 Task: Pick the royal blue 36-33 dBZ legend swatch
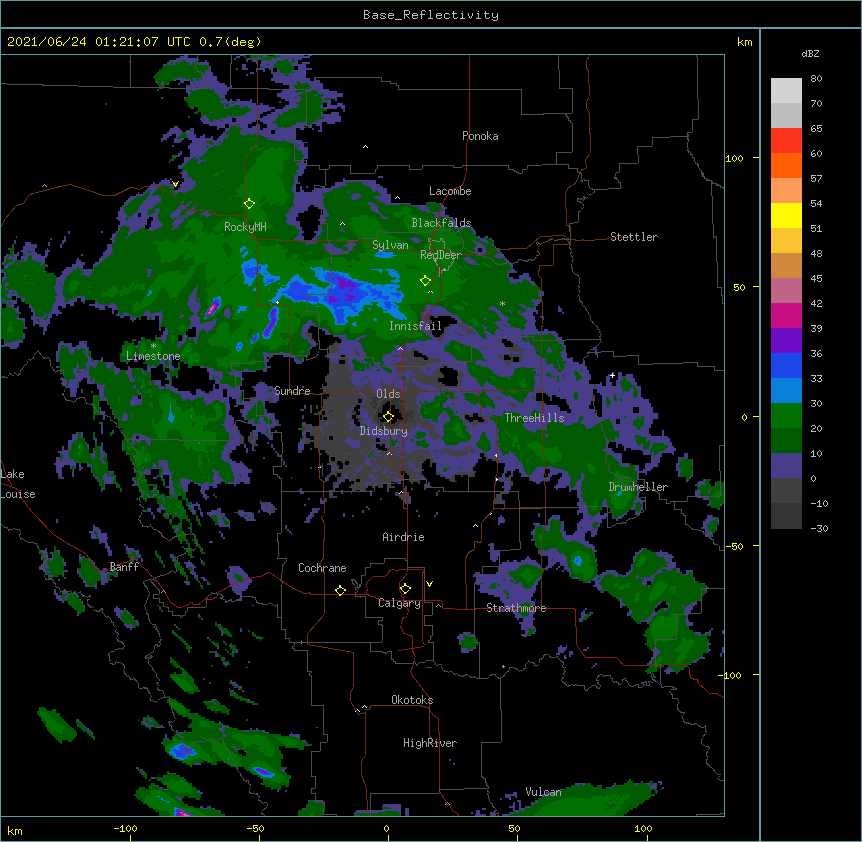click(x=786, y=365)
